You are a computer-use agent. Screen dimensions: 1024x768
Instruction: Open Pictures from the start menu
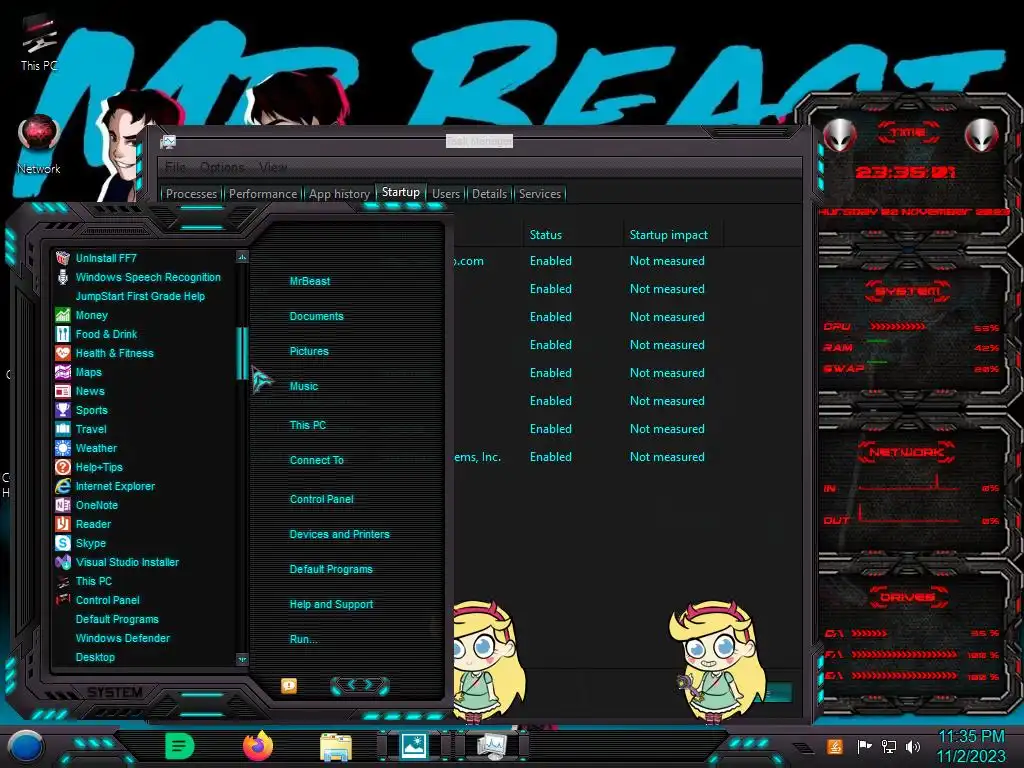pos(309,351)
